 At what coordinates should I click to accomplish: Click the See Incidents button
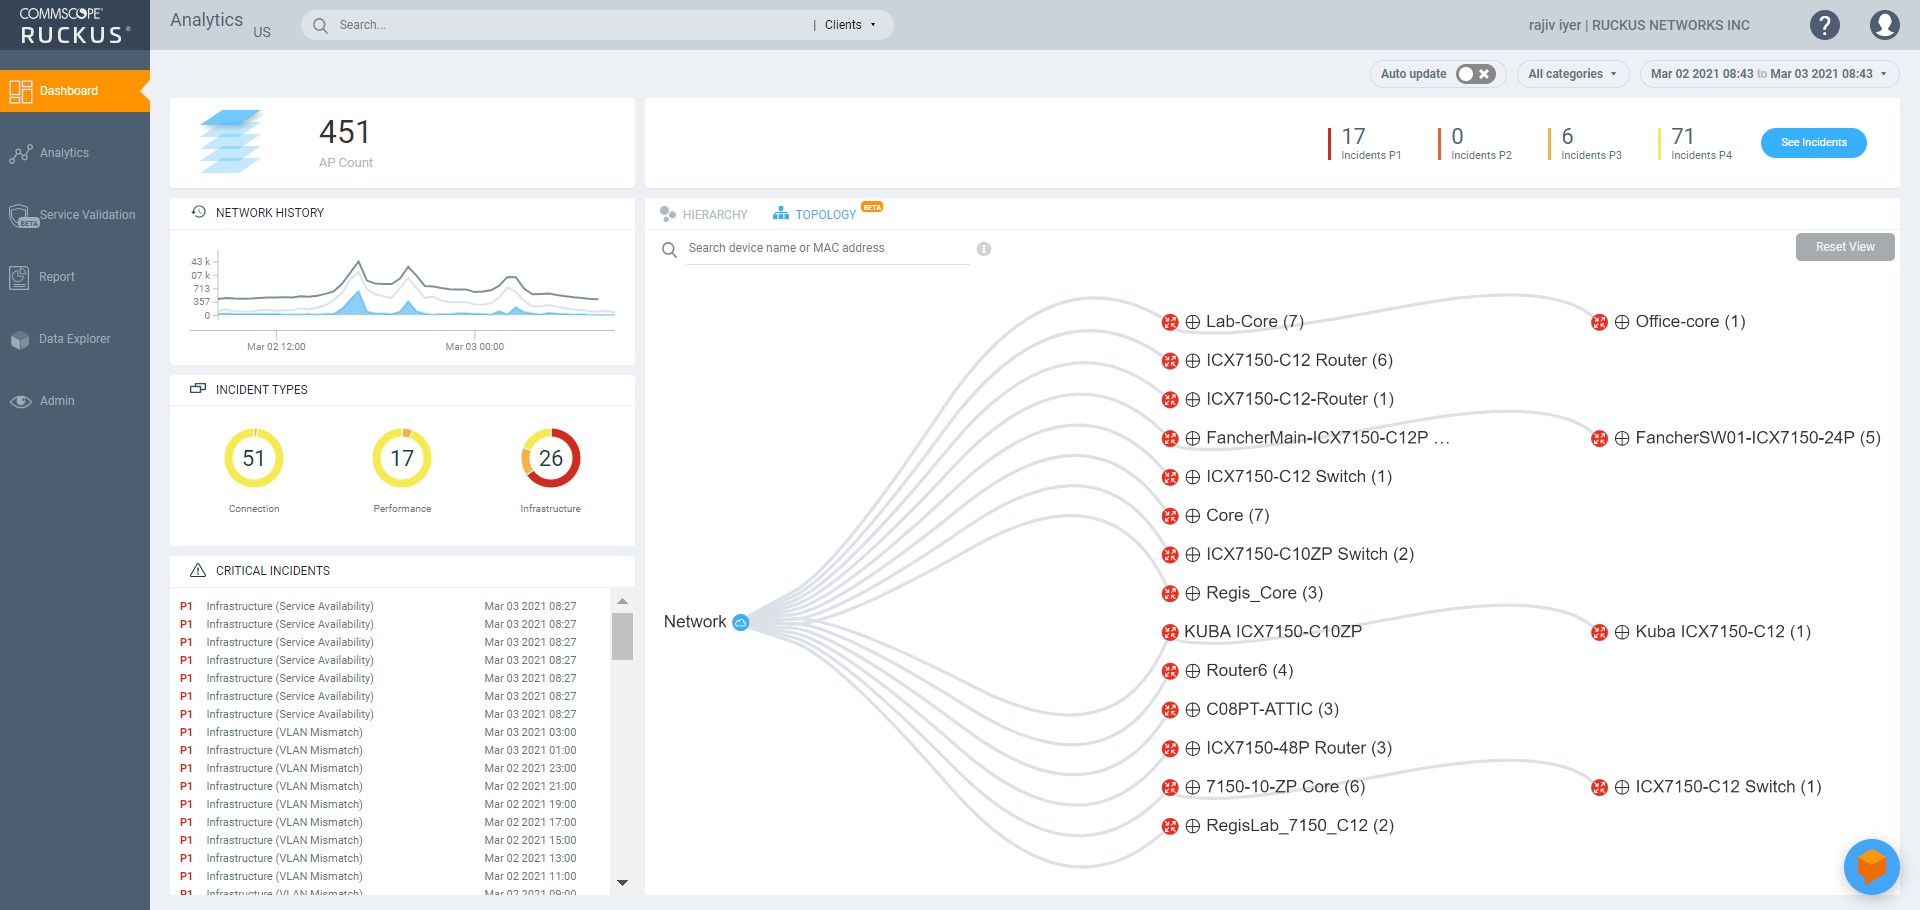tap(1813, 143)
